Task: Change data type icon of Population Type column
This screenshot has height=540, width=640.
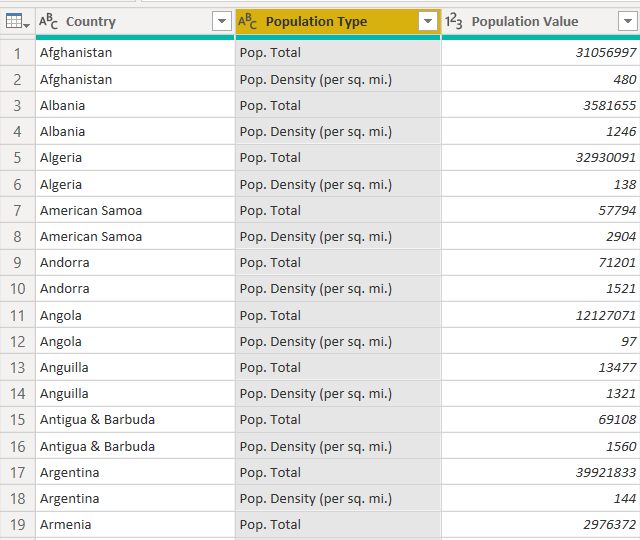Action: click(247, 21)
